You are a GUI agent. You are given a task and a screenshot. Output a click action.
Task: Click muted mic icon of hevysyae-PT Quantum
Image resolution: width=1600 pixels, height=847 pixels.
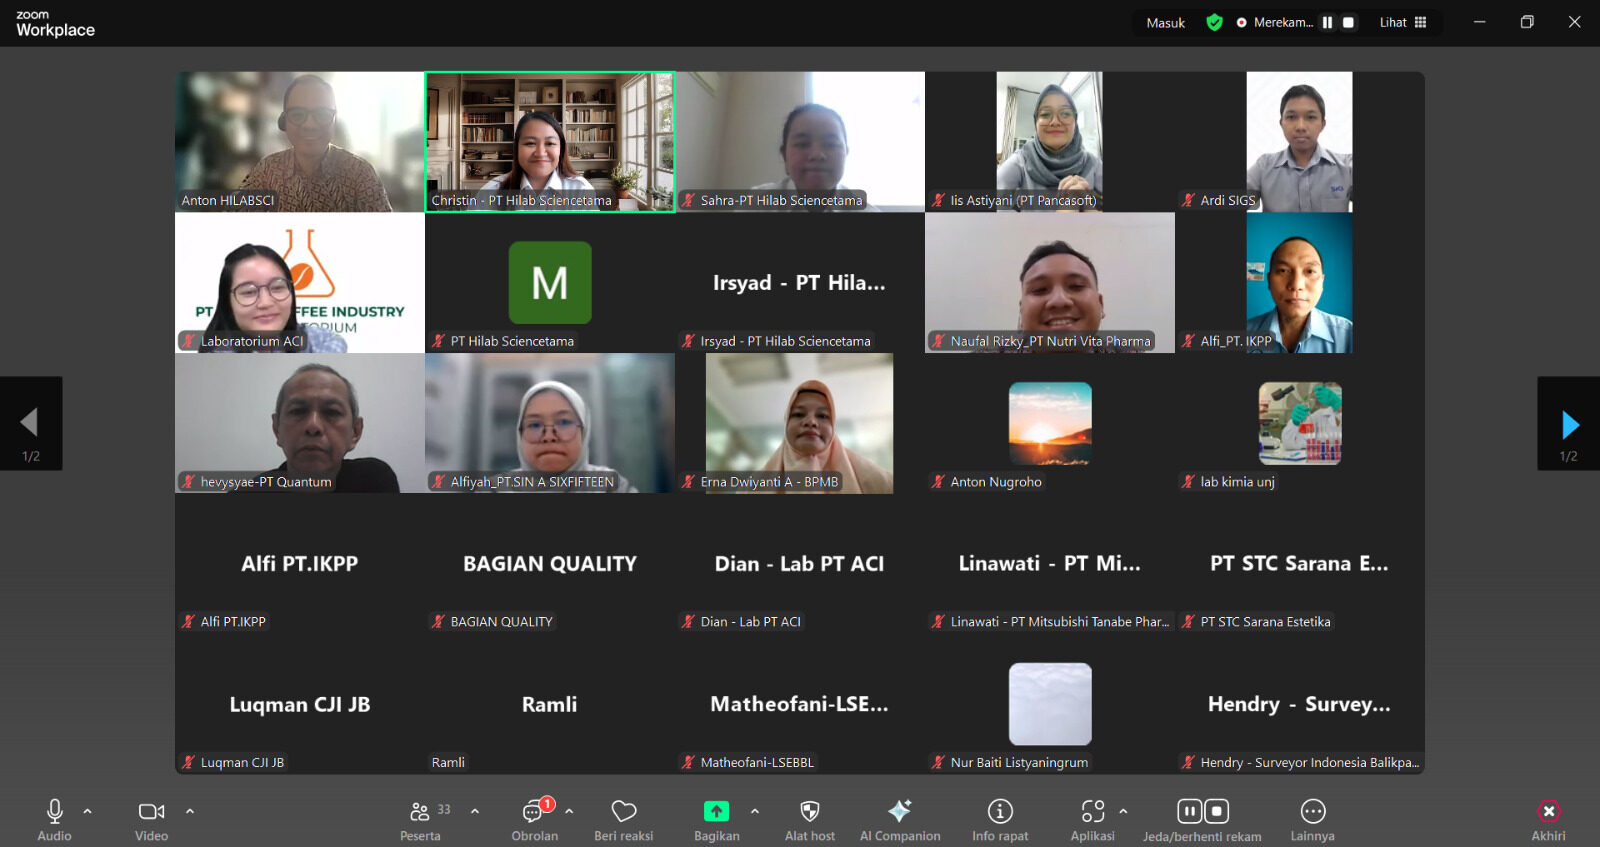[188, 482]
